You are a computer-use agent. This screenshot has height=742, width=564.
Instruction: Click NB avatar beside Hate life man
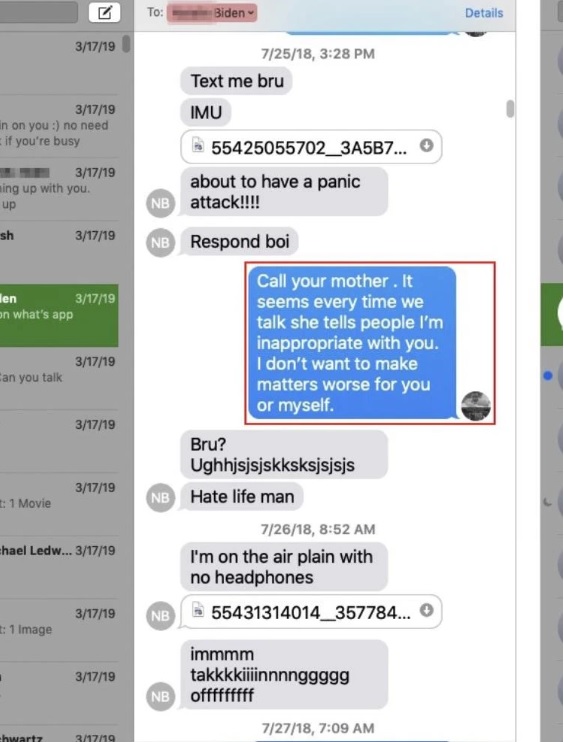pyautogui.click(x=160, y=497)
